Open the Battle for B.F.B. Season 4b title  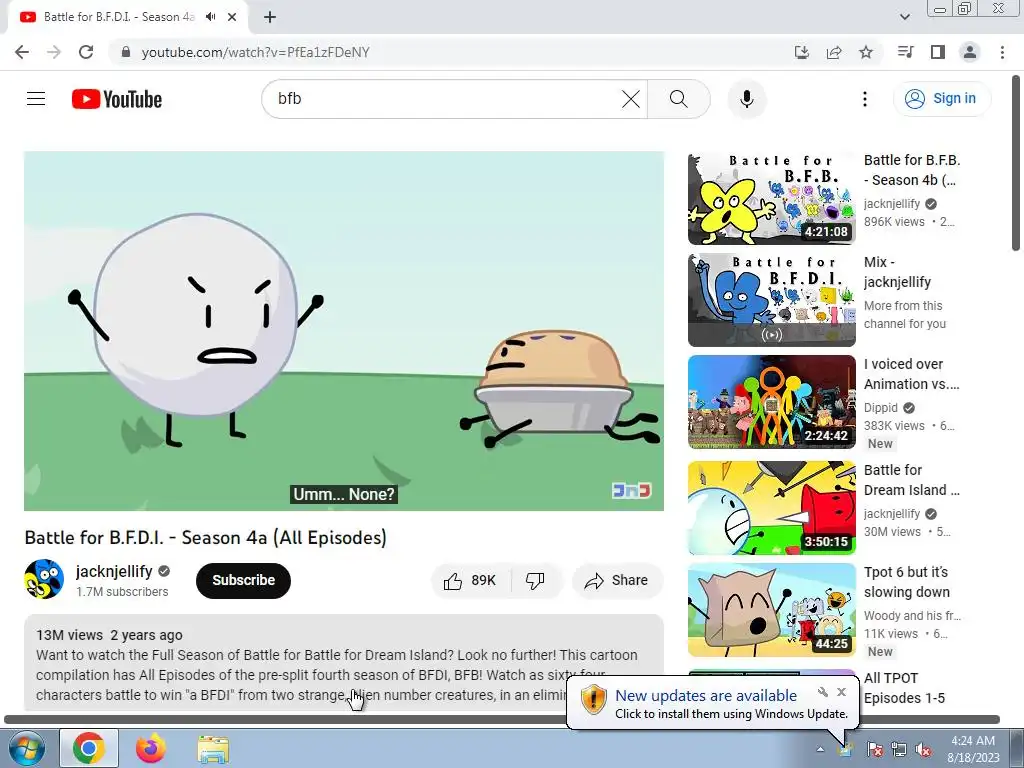click(912, 170)
